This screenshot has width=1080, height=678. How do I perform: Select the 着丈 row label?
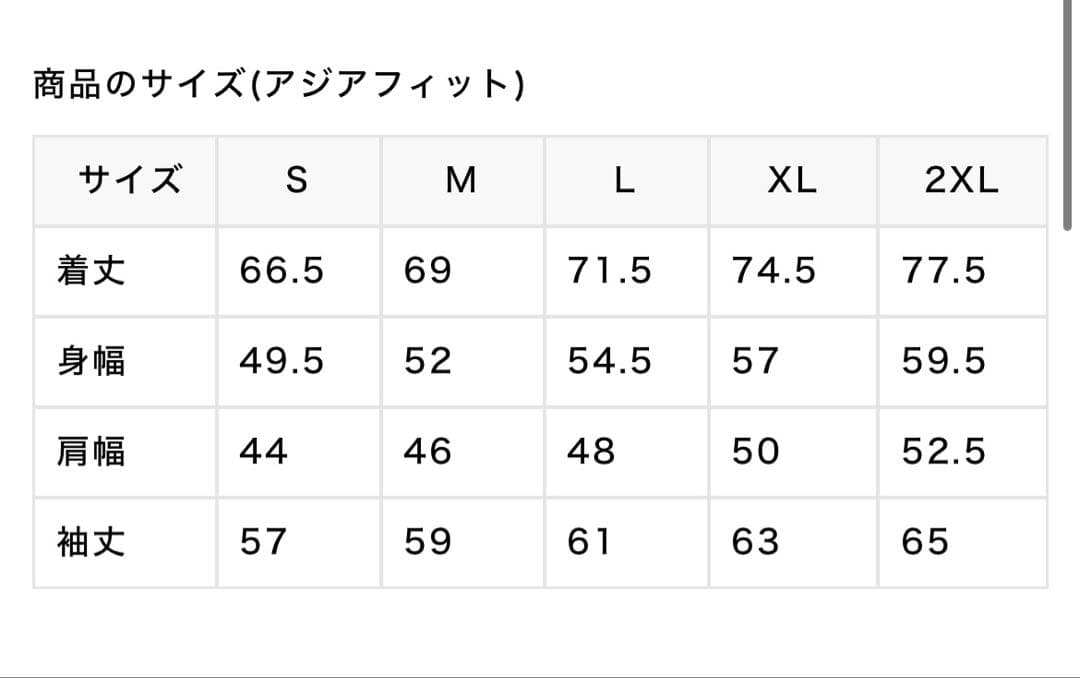91,271
